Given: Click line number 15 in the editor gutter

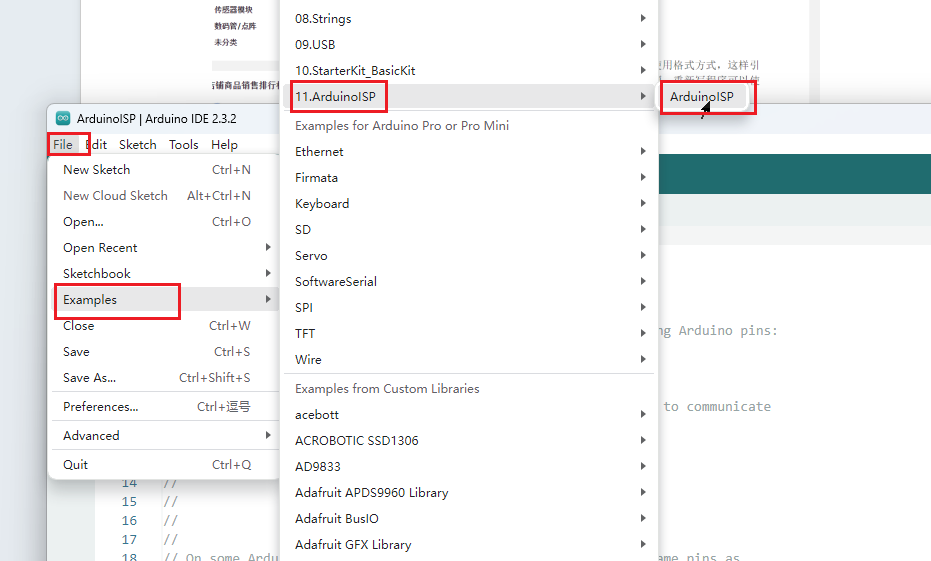Looking at the screenshot, I should click(x=130, y=502).
